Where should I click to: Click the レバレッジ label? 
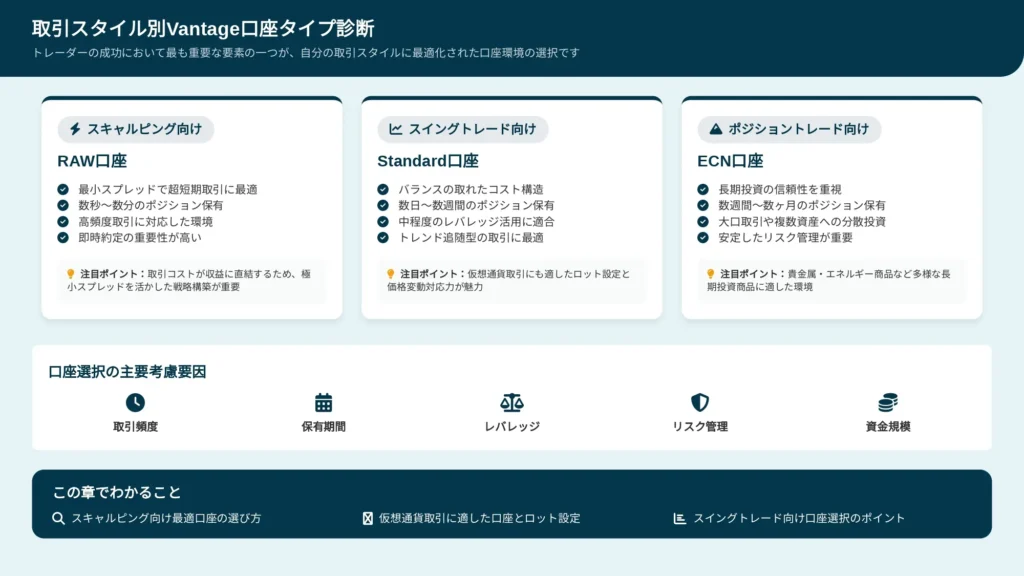pos(512,426)
